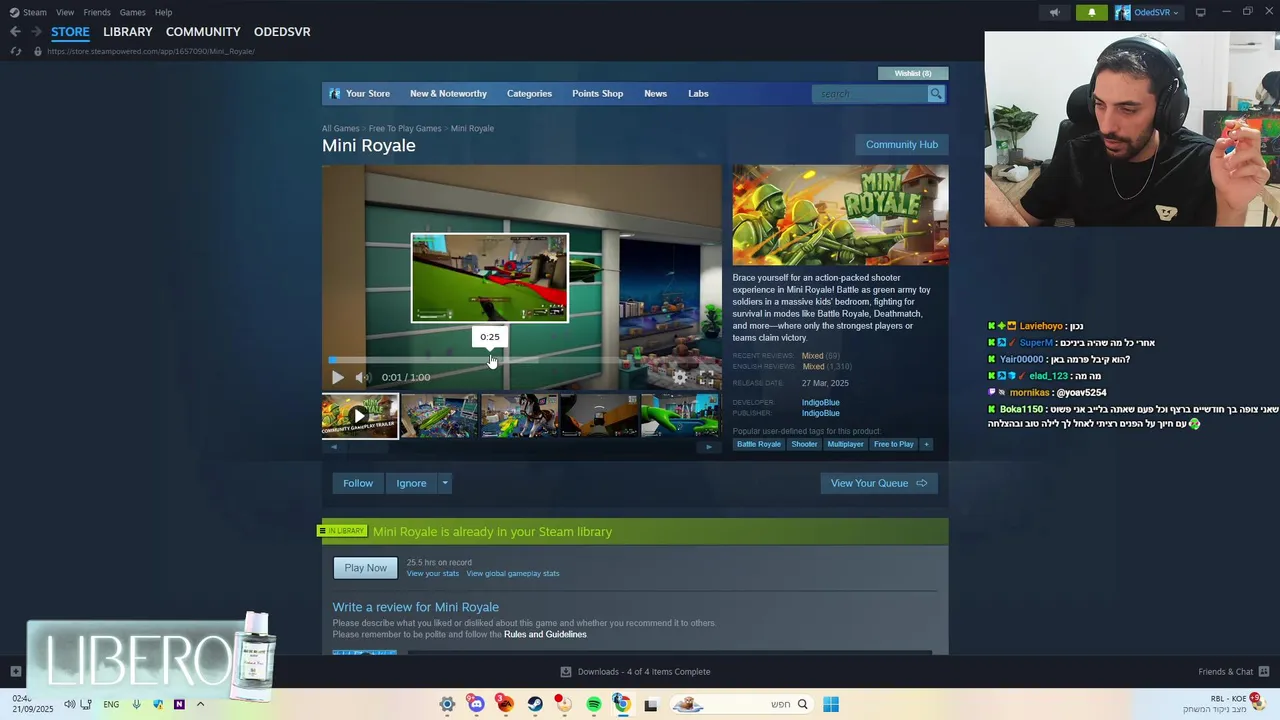
Task: Open the Rules and Guidelines link
Action: click(545, 635)
